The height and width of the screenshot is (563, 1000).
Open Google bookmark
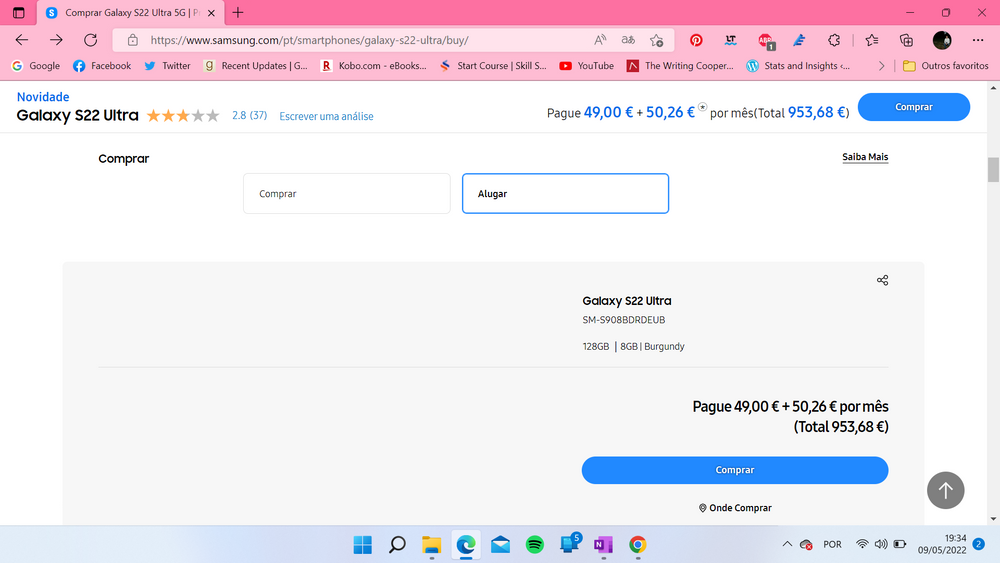[36, 66]
